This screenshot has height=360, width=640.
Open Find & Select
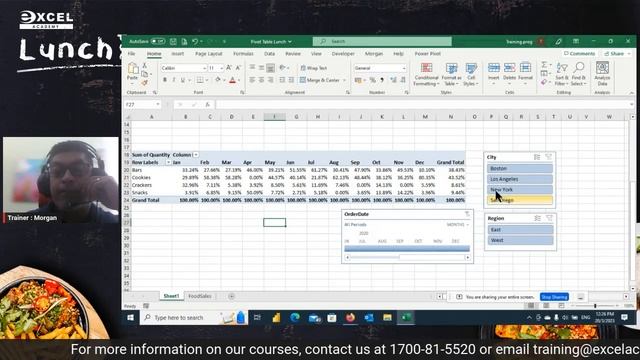coord(578,74)
